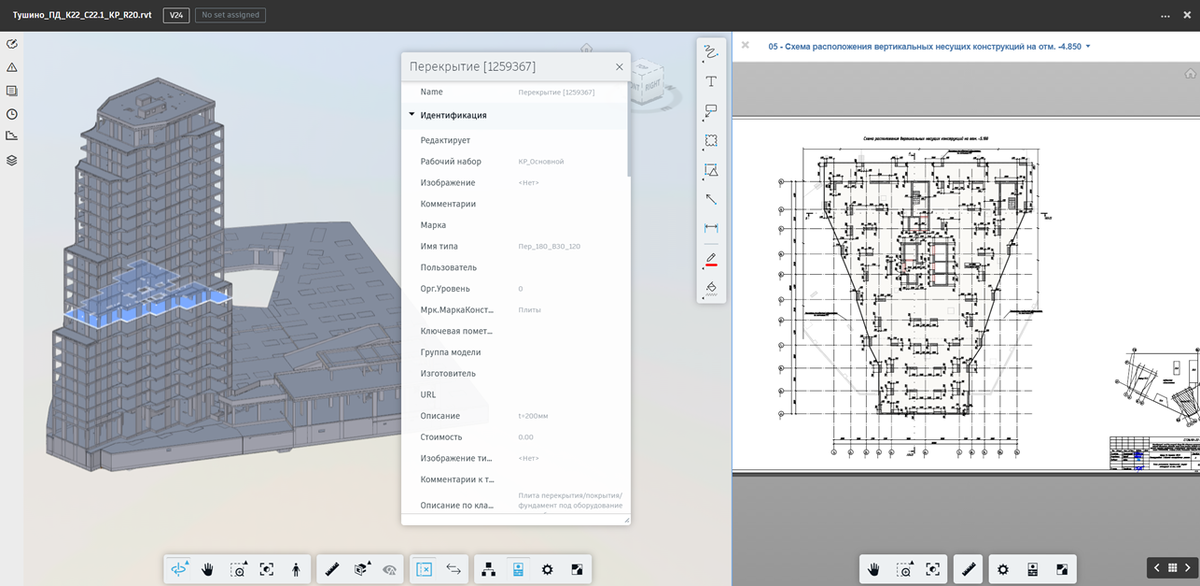
Task: Activate Zoom window in 2D sheet toolbar
Action: coord(904,568)
